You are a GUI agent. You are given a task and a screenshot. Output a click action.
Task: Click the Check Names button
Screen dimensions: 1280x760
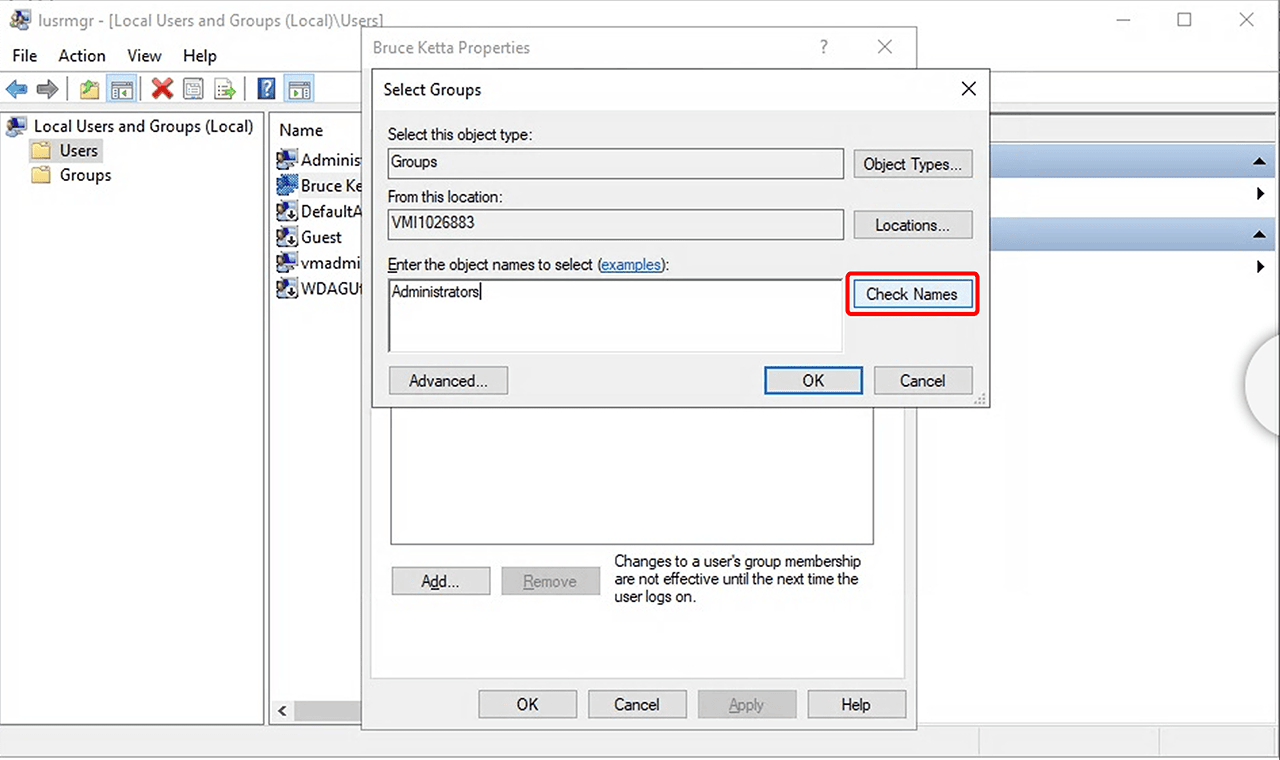[x=911, y=294]
